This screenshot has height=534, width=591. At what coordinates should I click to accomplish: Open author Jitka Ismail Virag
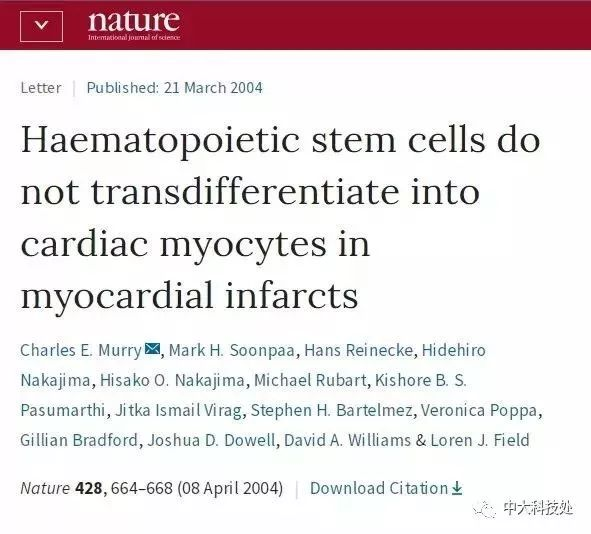tap(178, 410)
